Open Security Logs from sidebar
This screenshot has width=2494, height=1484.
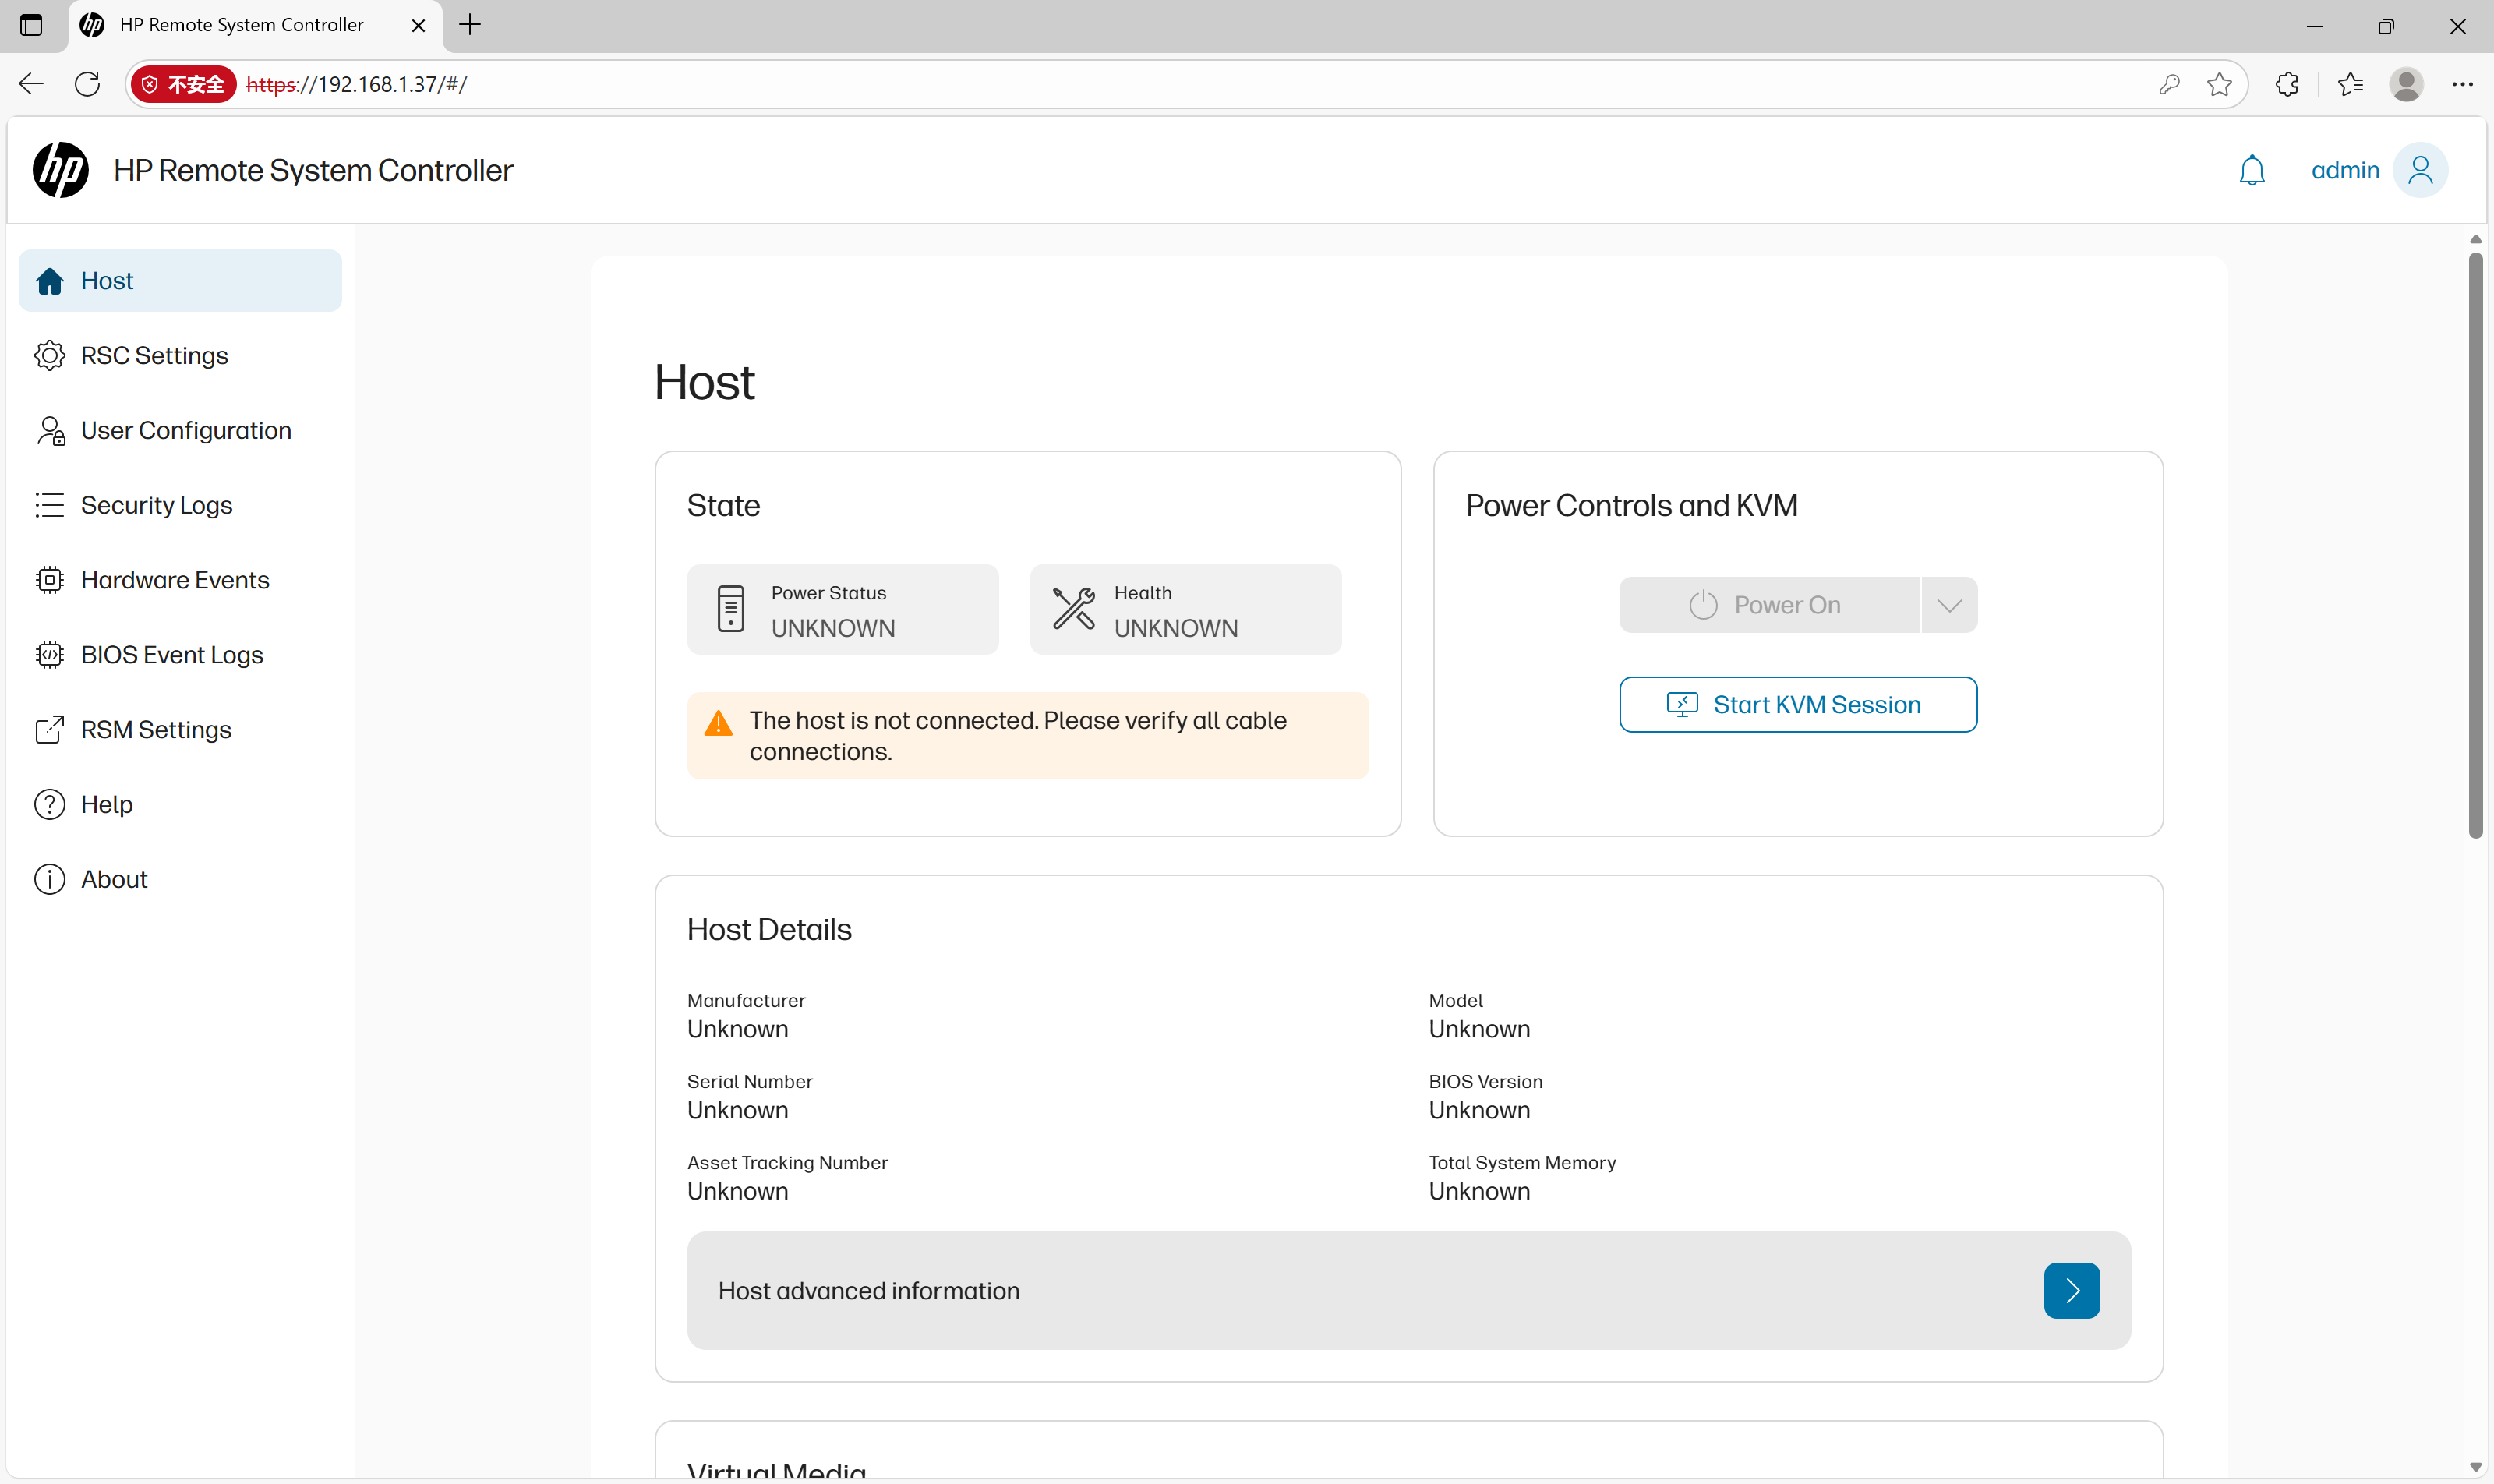[156, 505]
